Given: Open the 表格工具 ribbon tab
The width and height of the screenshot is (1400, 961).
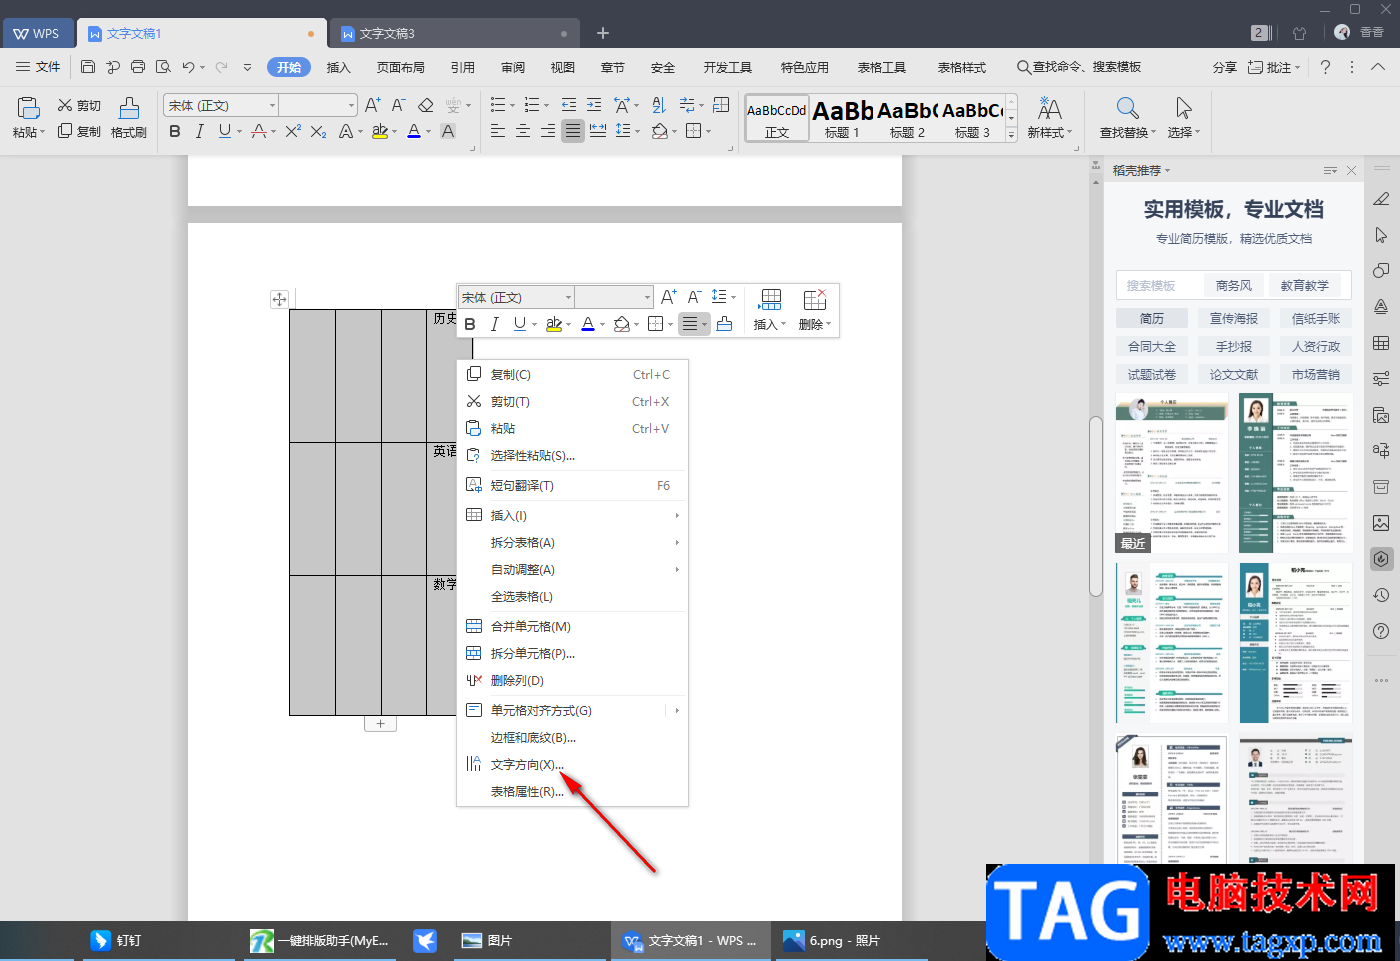Looking at the screenshot, I should [882, 67].
